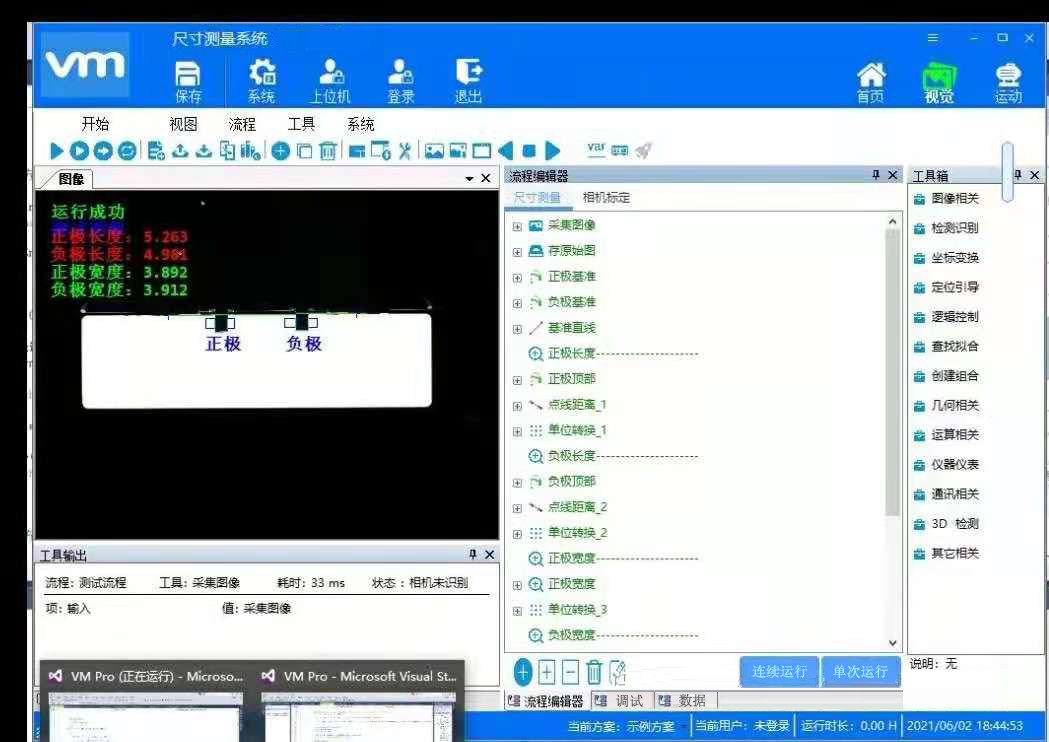Click the 单次运行 button
The height and width of the screenshot is (742, 1049).
coord(860,671)
